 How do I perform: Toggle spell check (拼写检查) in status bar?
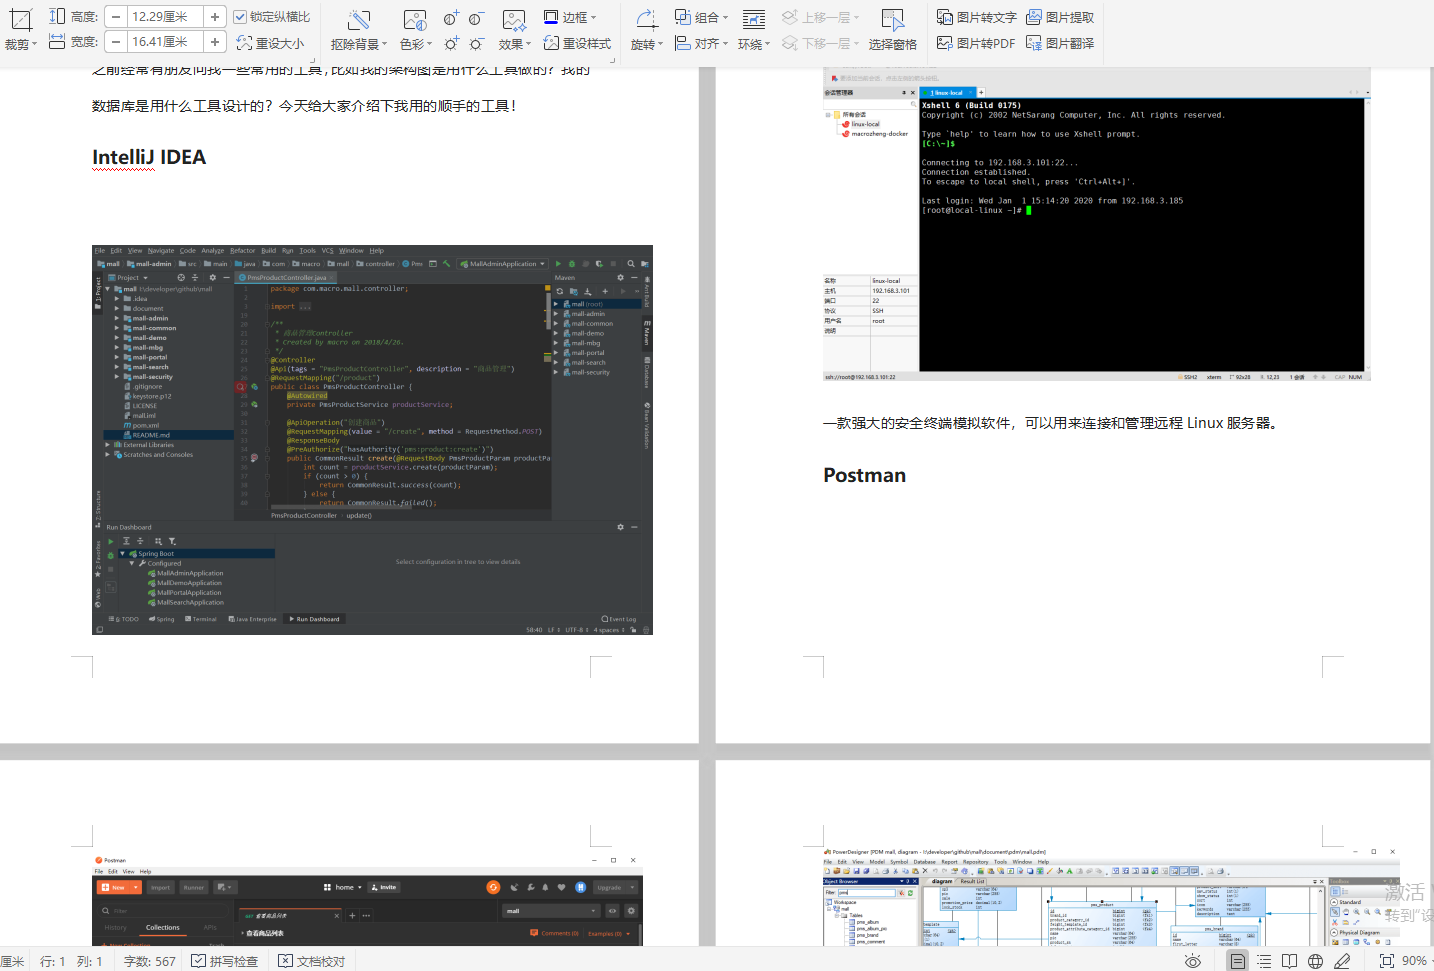coord(225,961)
